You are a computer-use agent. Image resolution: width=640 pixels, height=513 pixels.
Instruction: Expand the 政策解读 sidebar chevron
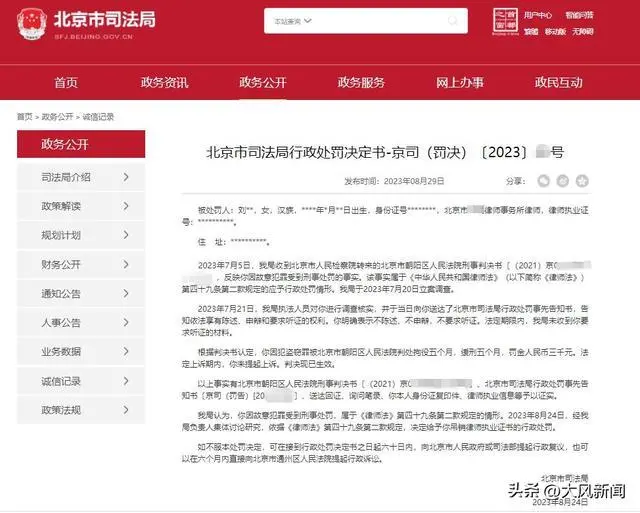pyautogui.click(x=126, y=206)
